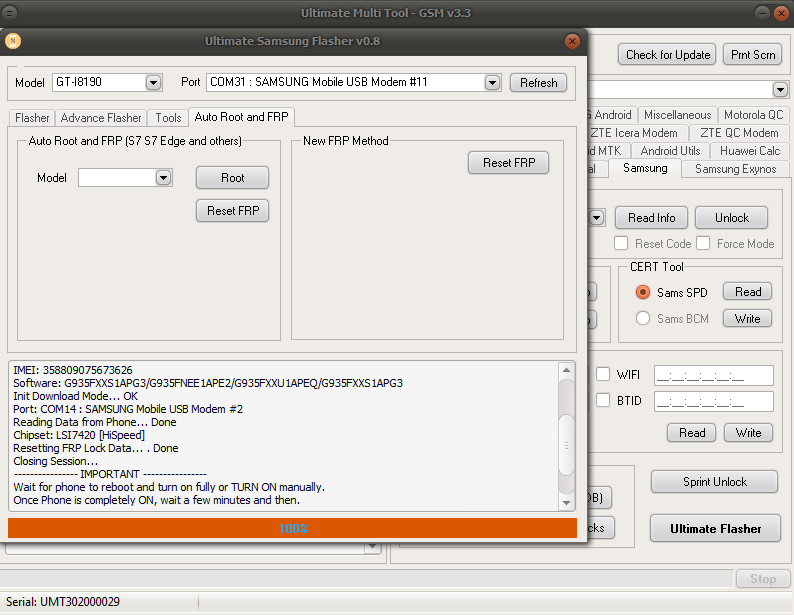This screenshot has width=794, height=615.
Task: Click CERT Tool Read button
Action: 747,292
